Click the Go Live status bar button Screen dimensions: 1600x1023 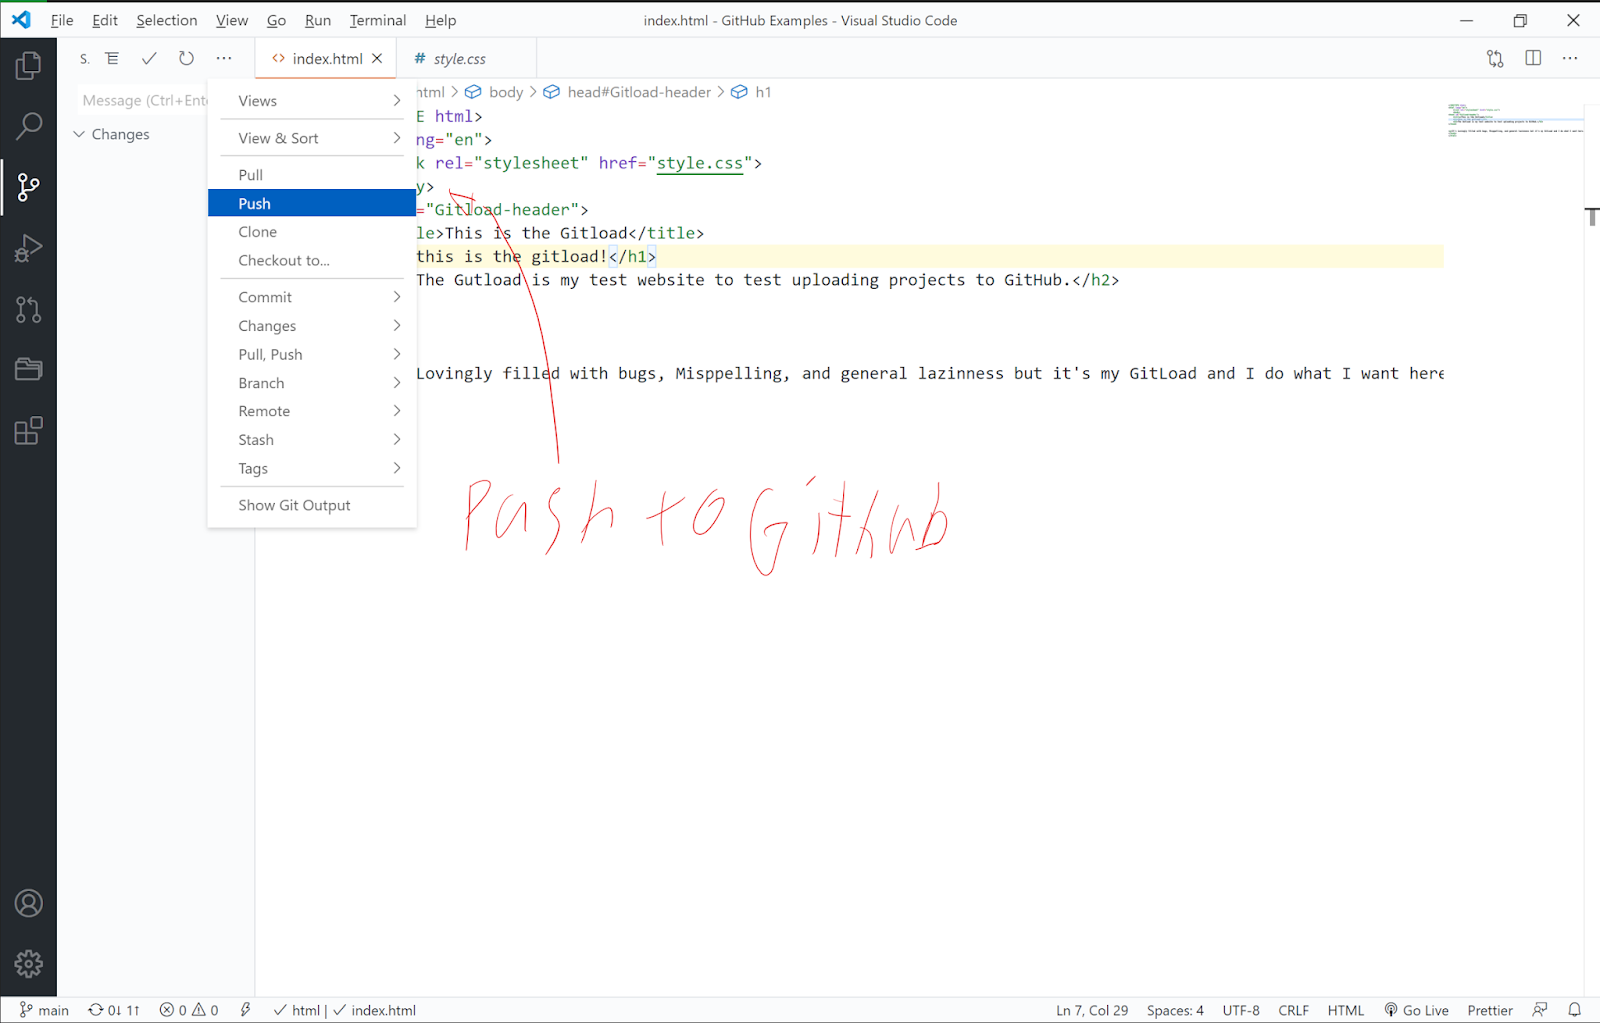[1416, 1010]
